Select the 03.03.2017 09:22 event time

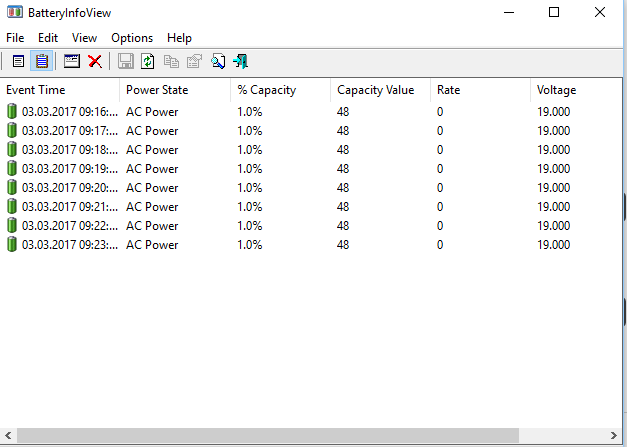coord(70,225)
